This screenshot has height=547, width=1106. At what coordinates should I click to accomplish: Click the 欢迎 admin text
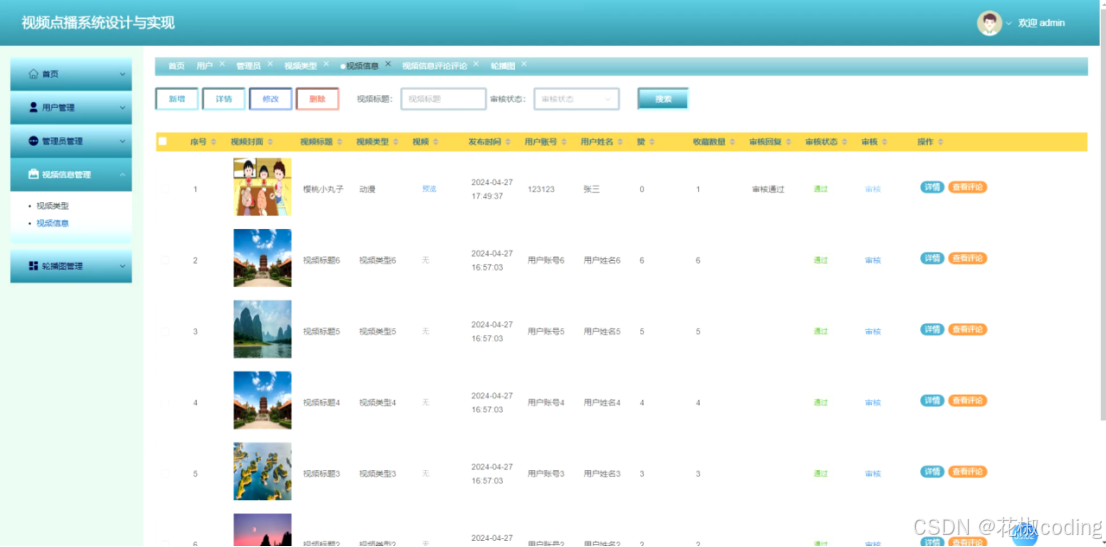[x=1041, y=23]
